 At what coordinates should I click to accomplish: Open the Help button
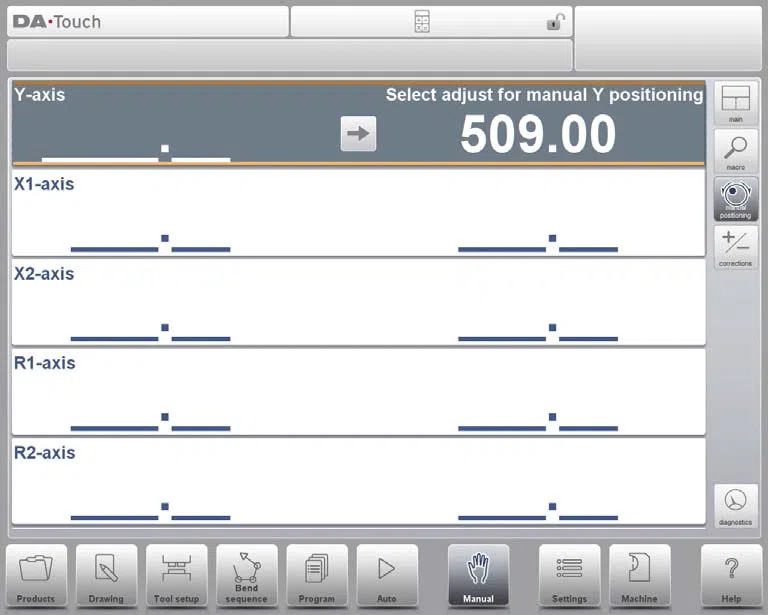[x=731, y=576]
